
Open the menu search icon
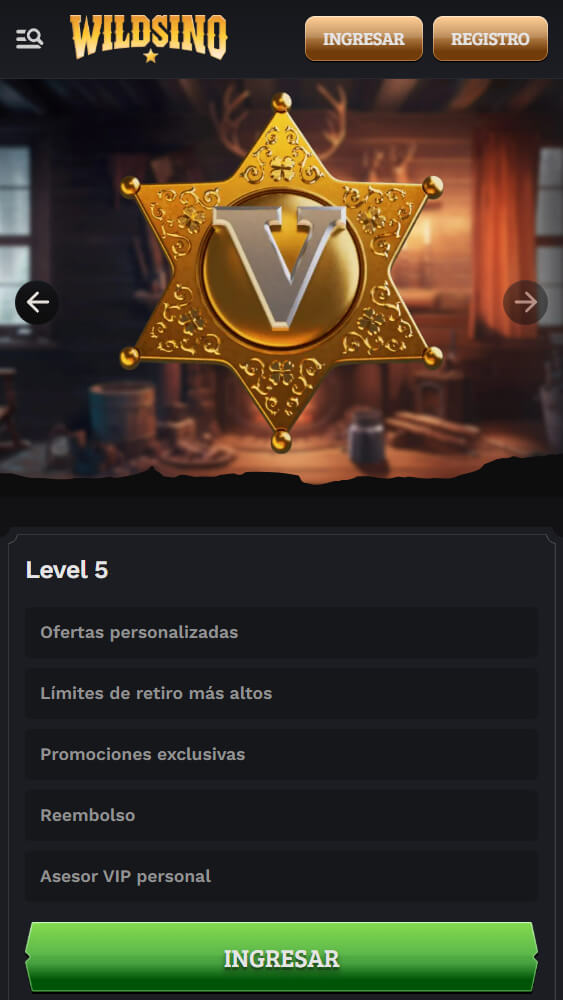(x=29, y=39)
